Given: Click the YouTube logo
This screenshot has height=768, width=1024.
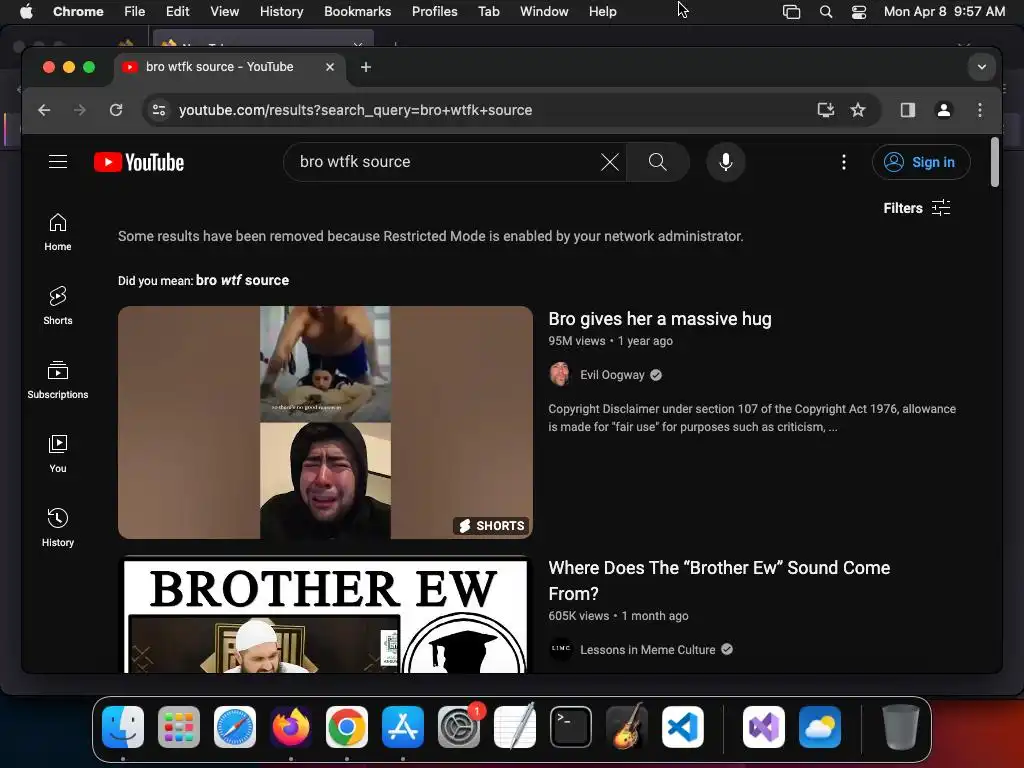Looking at the screenshot, I should tap(138, 162).
